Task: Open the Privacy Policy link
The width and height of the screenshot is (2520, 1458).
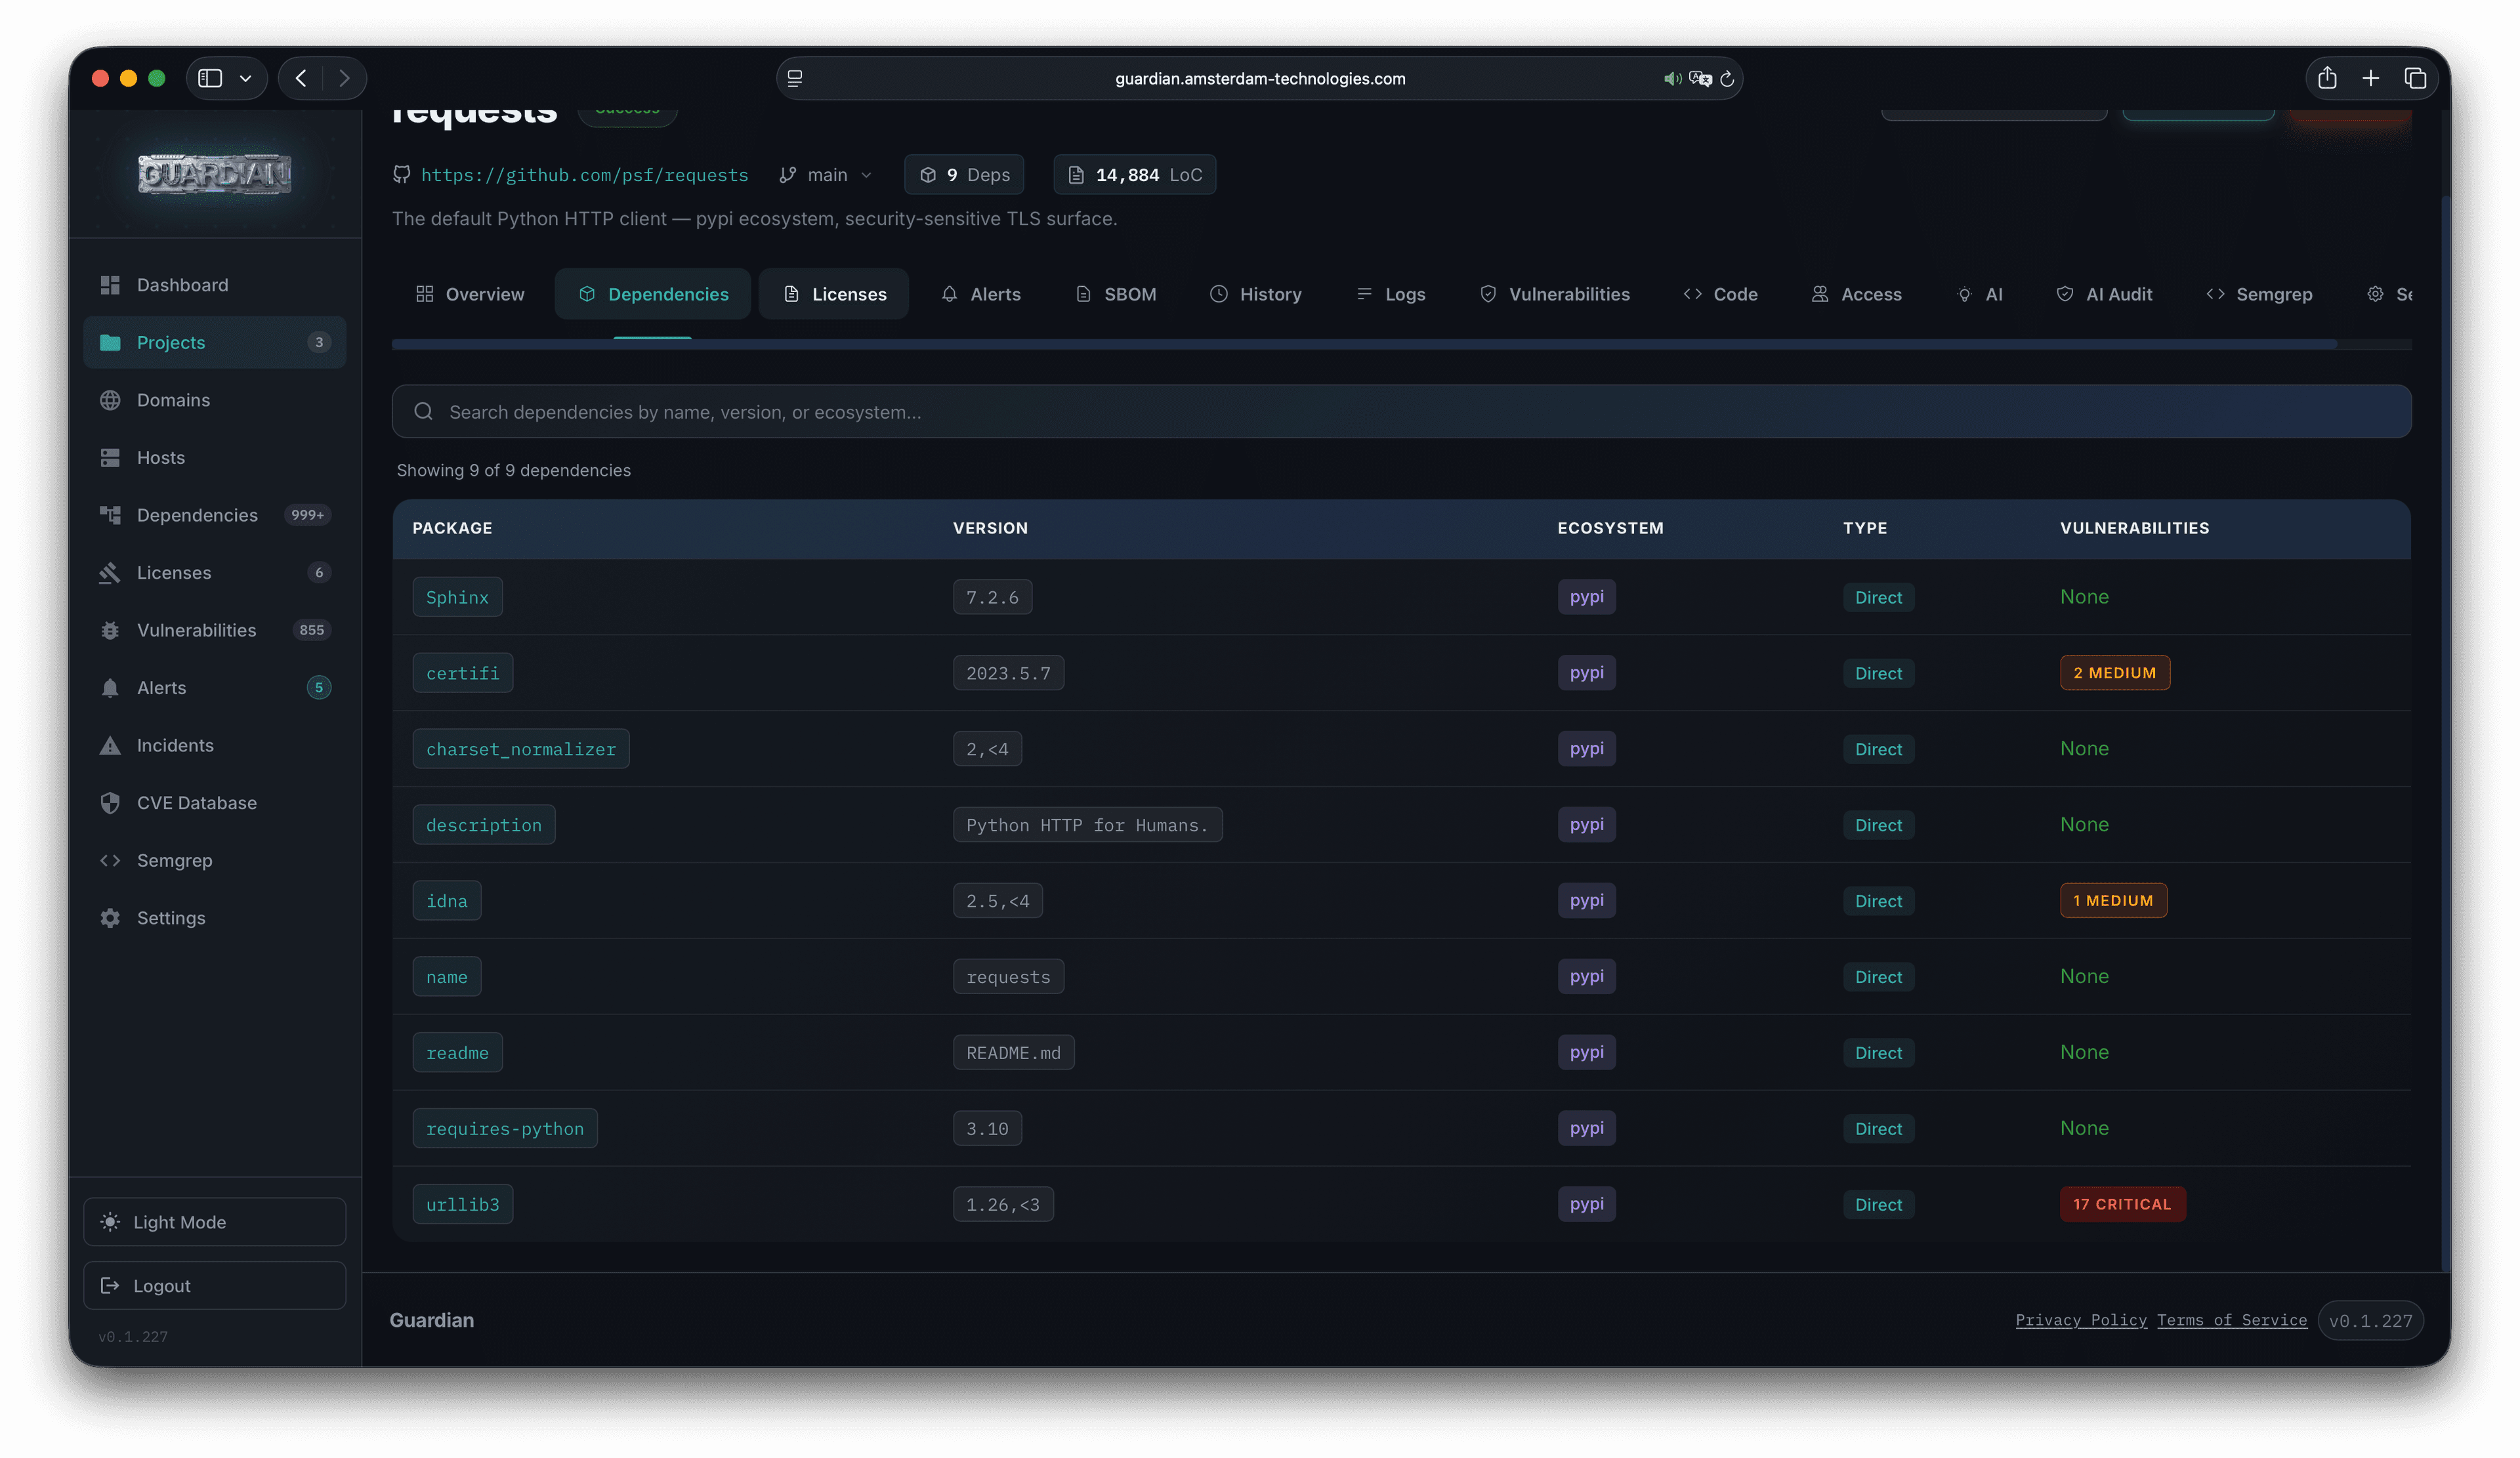Action: (2081, 1320)
